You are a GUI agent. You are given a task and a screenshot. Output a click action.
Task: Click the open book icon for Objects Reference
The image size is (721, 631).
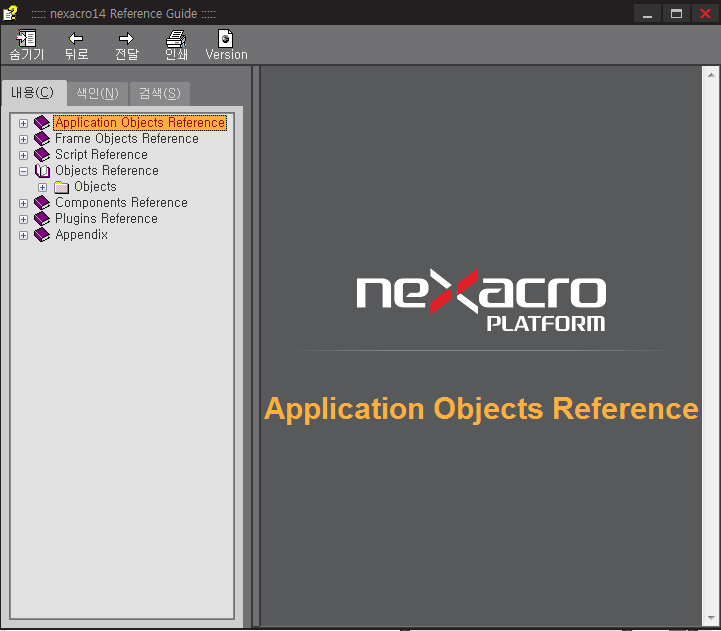tap(42, 171)
